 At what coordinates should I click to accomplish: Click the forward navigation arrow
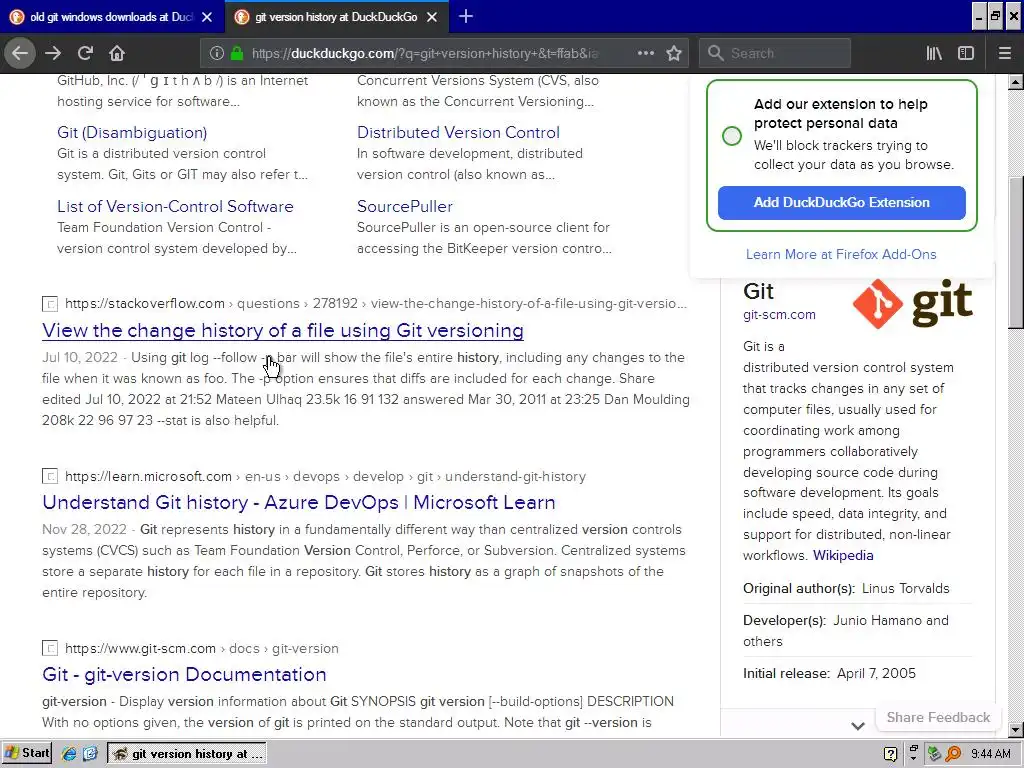coord(53,53)
